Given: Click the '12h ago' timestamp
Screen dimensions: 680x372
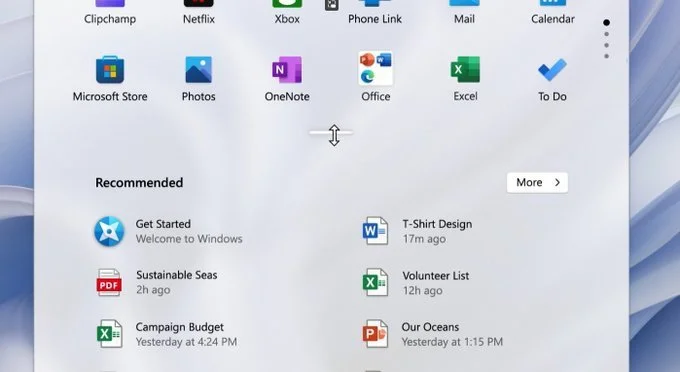Looking at the screenshot, I should 423,290.
